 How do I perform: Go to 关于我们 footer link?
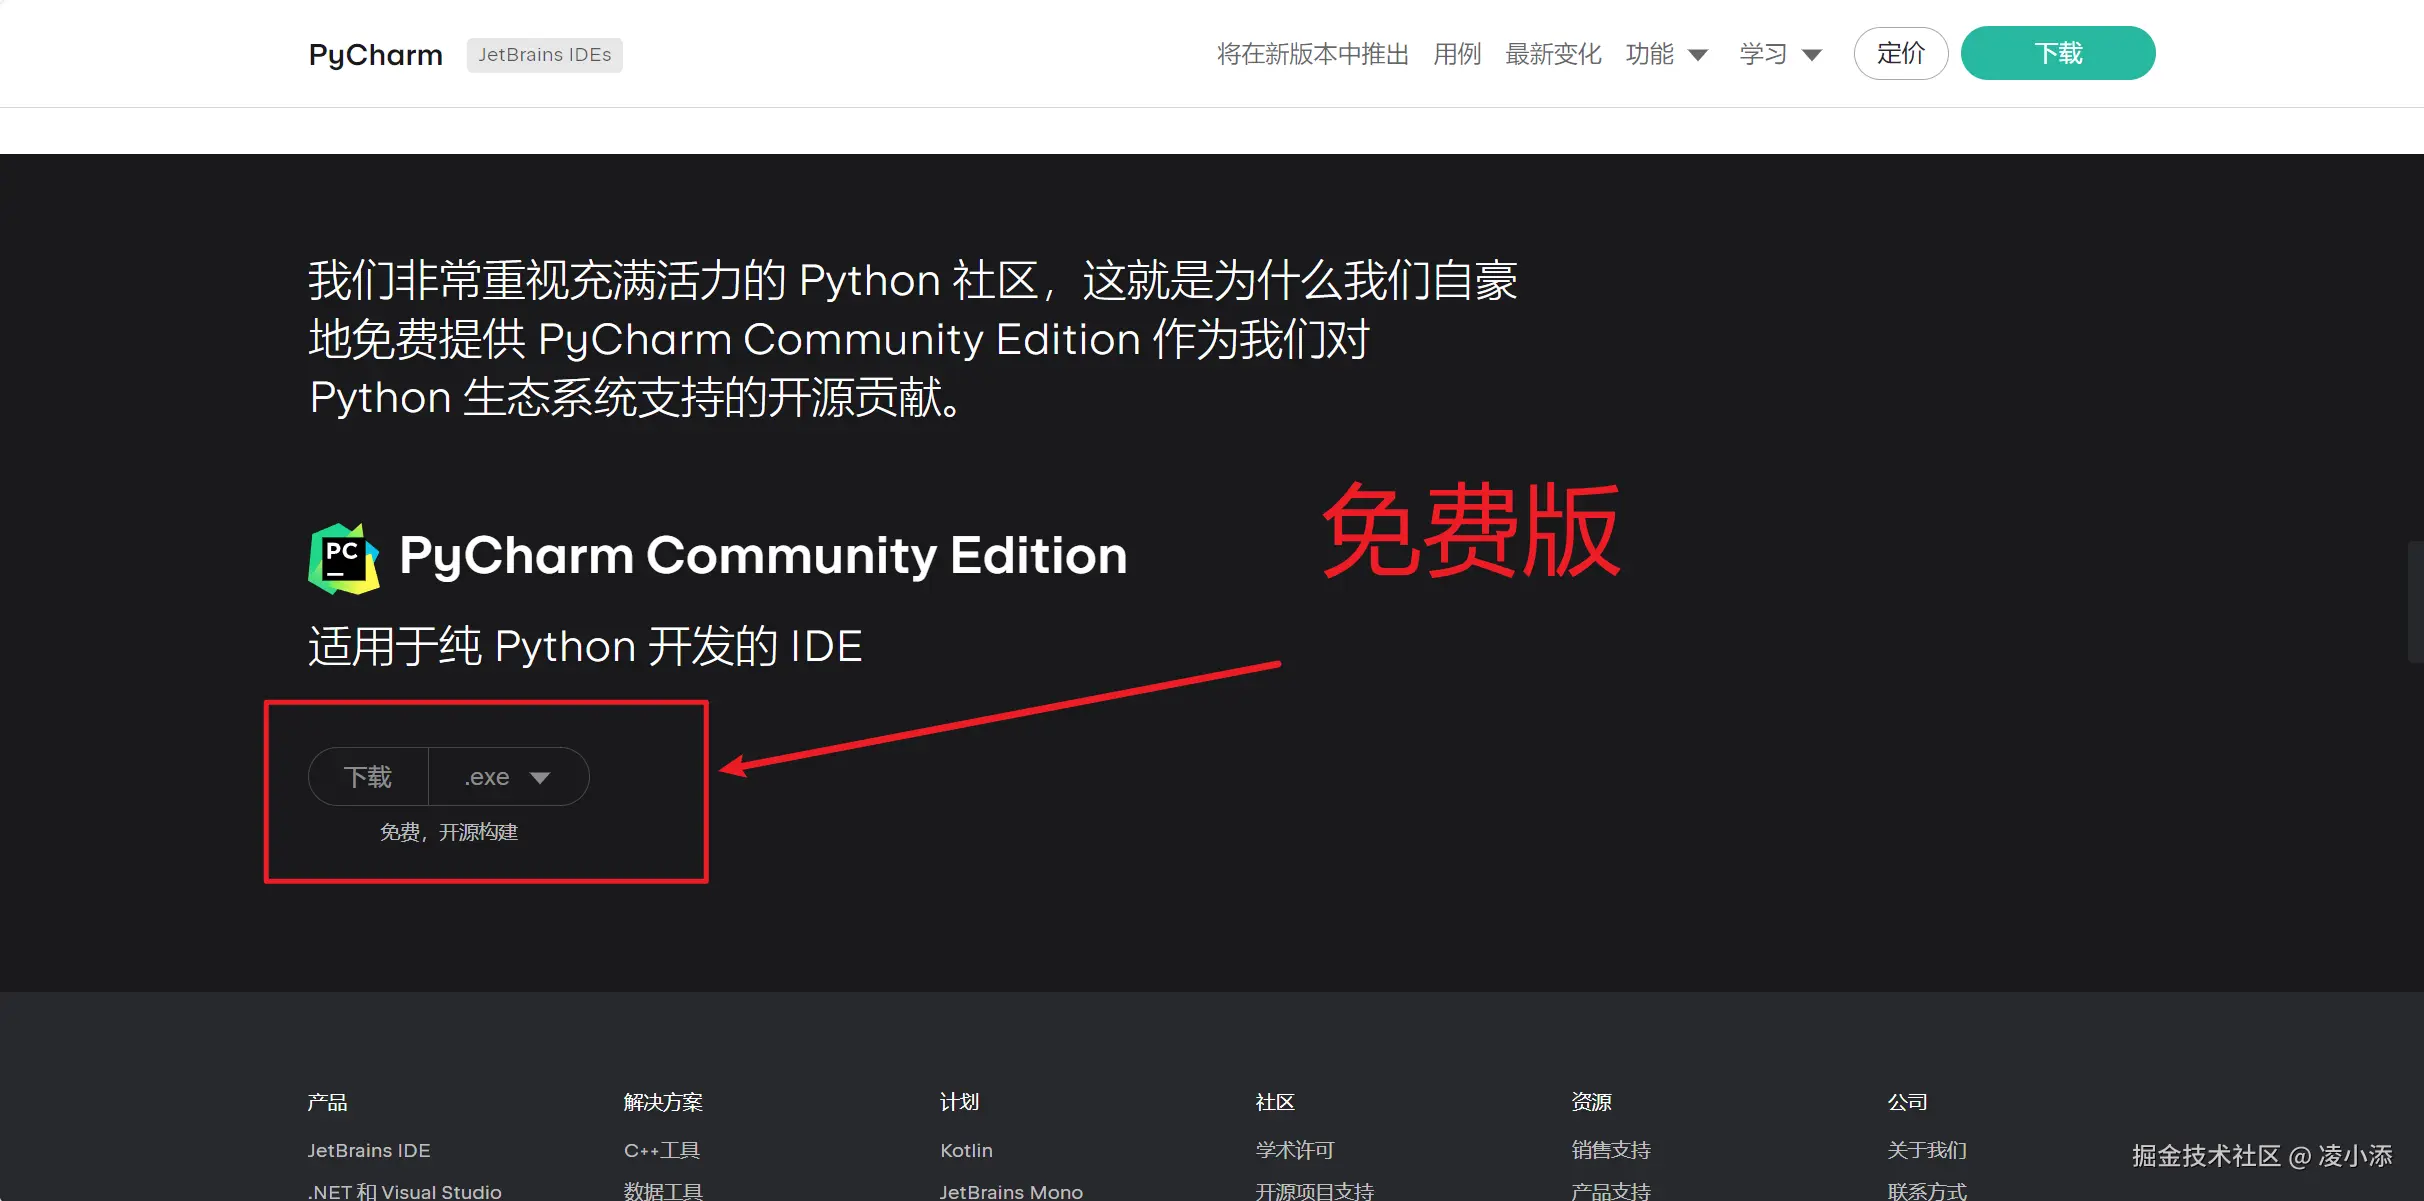click(1926, 1150)
